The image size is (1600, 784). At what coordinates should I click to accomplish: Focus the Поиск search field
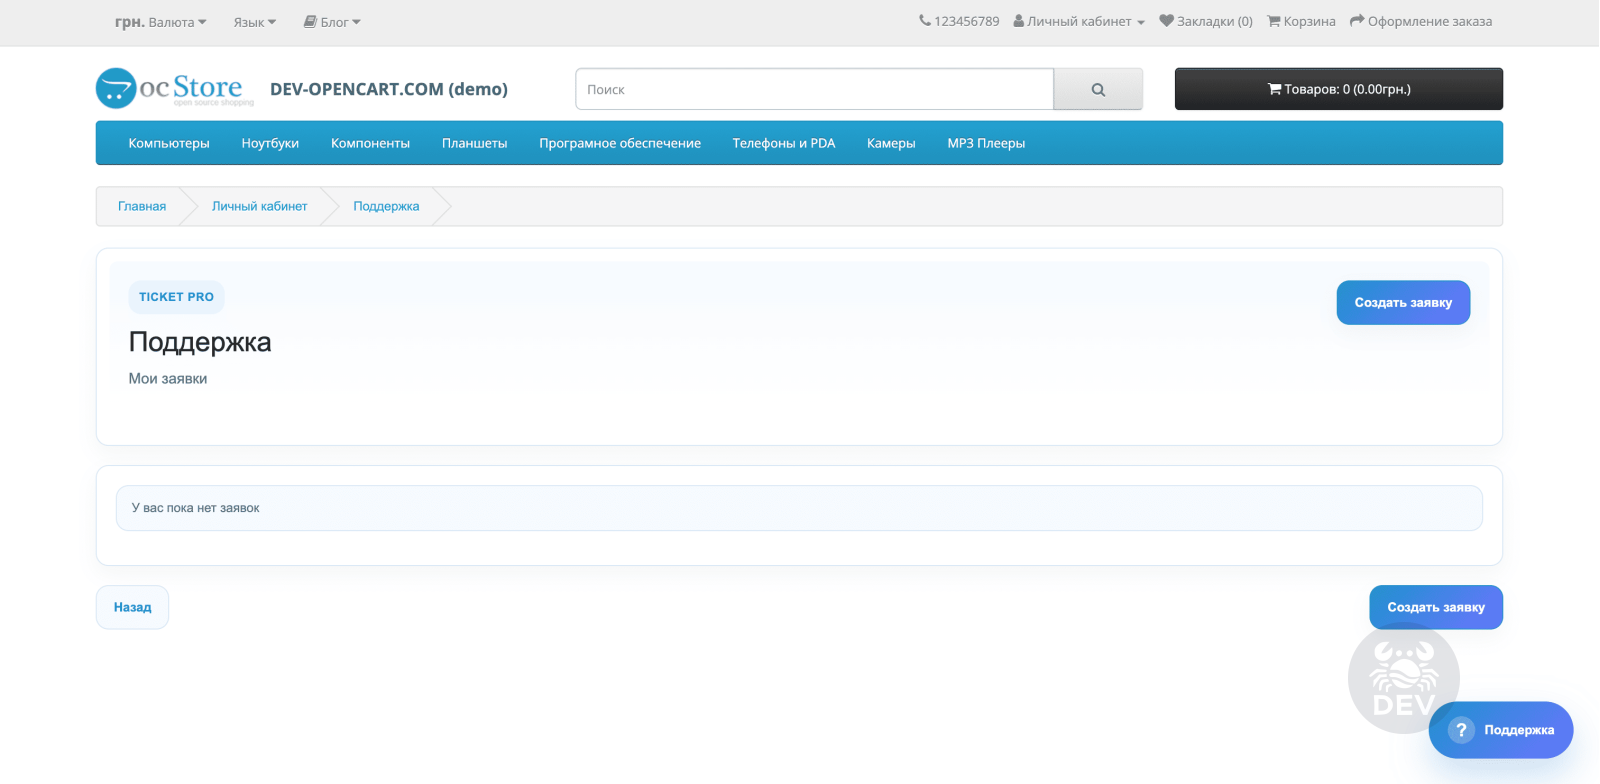[x=814, y=89]
